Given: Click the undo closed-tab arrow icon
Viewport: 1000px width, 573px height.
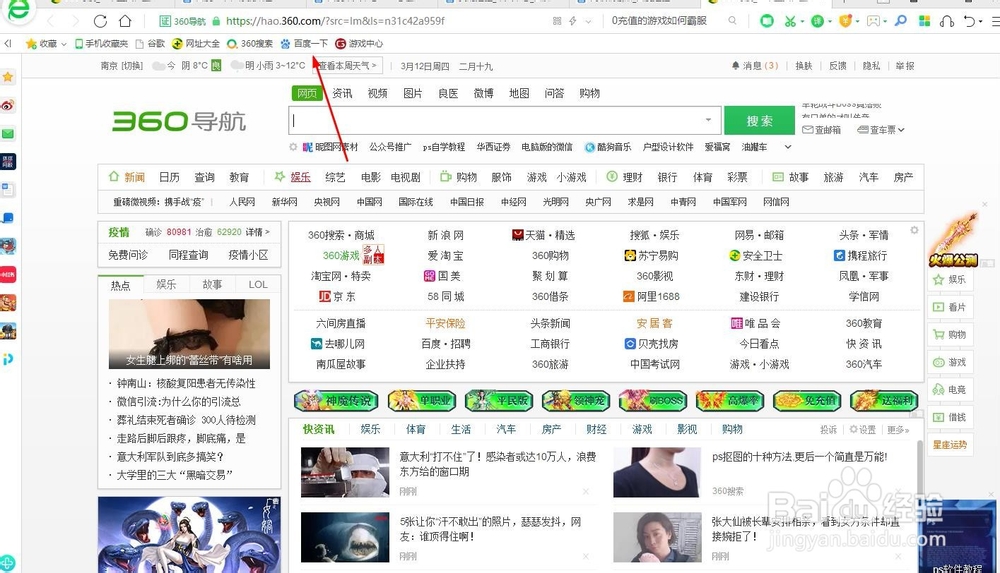Looking at the screenshot, I should pyautogui.click(x=970, y=21).
